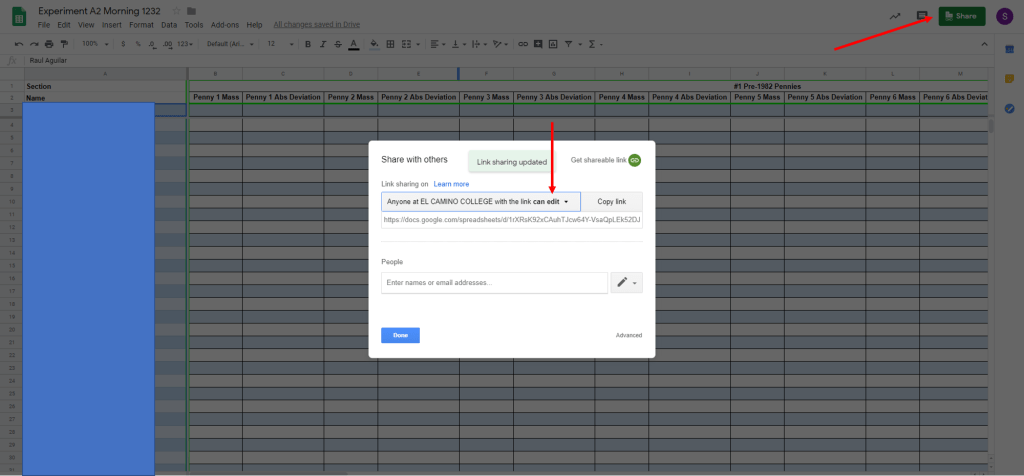Click the print icon in toolbar

pos(49,44)
